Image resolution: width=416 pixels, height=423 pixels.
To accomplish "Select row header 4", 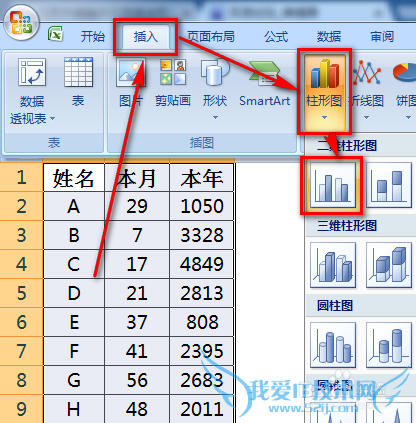I will click(21, 264).
